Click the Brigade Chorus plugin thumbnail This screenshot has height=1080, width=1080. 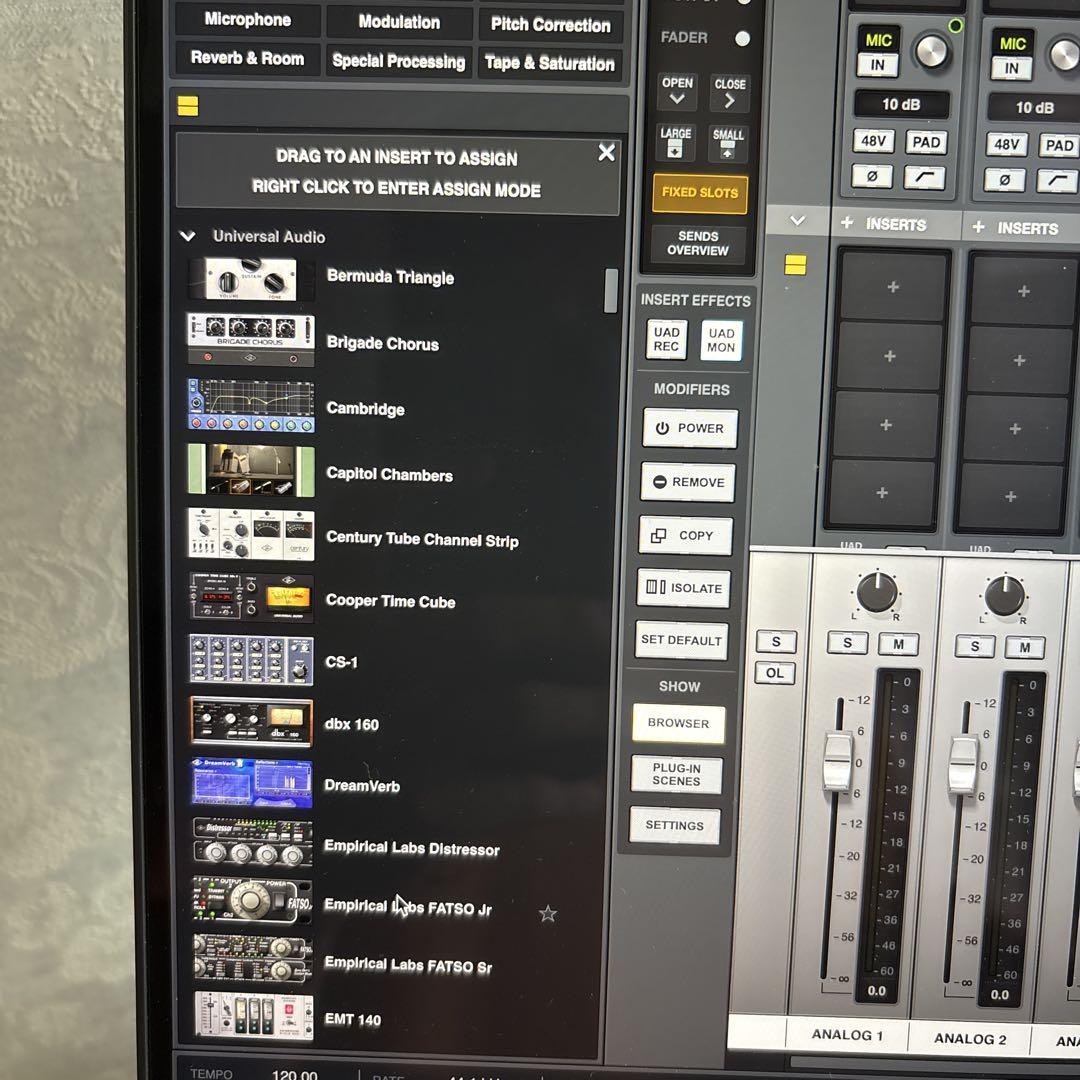tap(251, 340)
